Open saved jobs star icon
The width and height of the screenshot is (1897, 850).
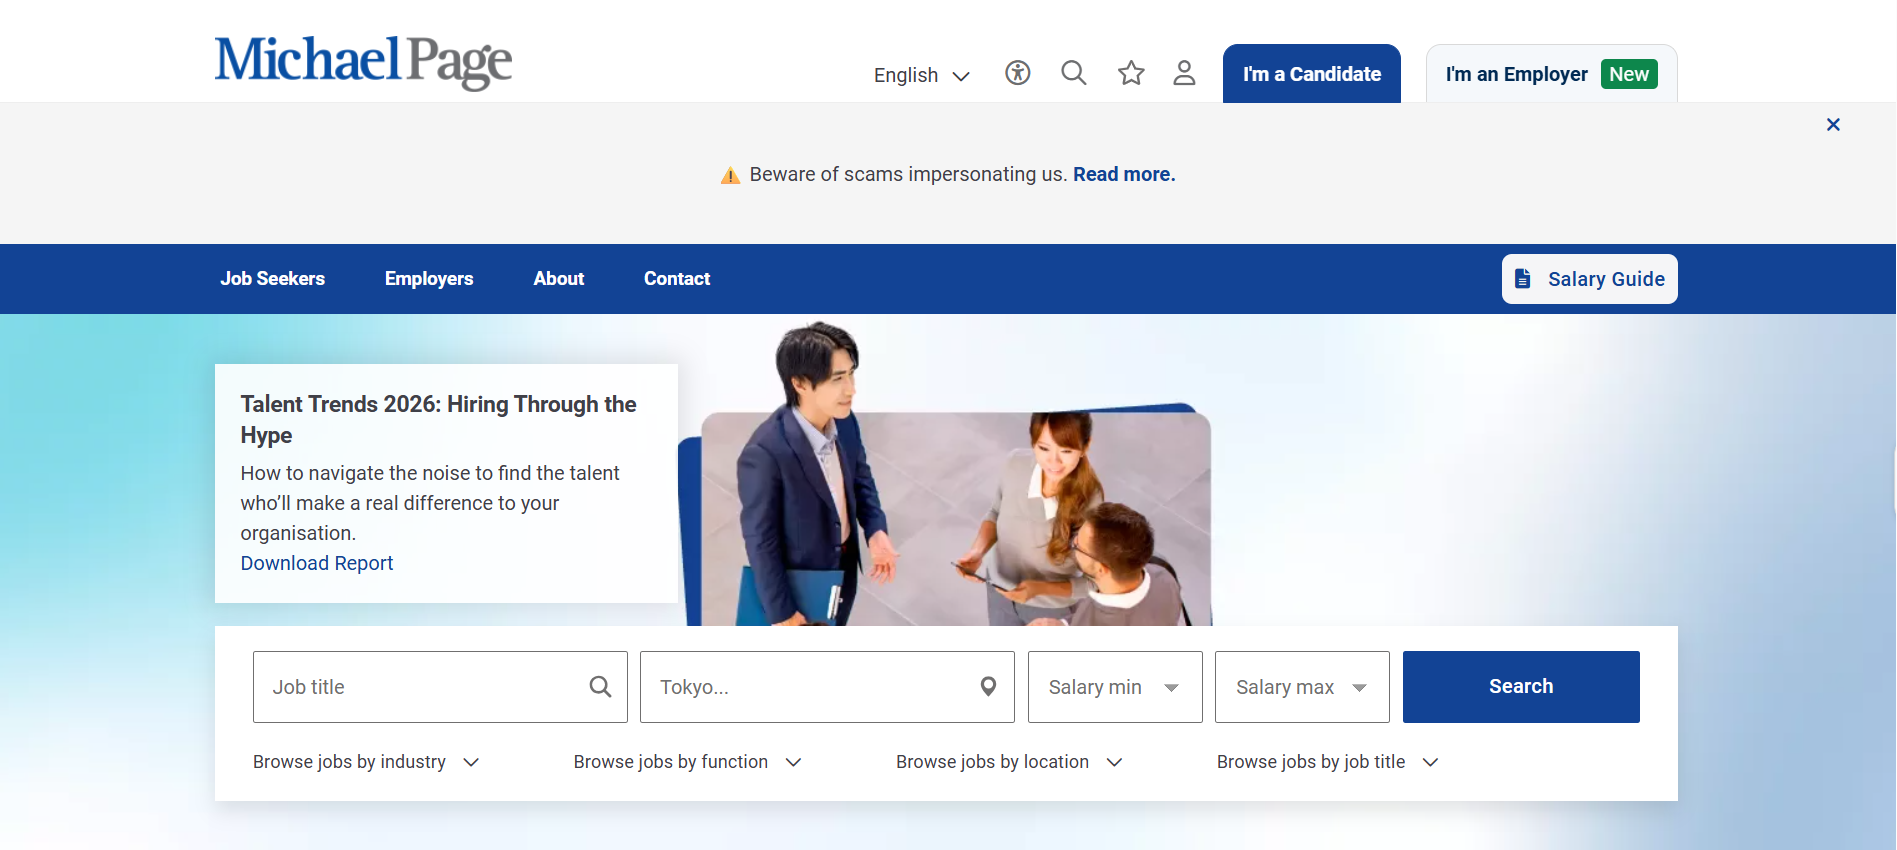point(1131,73)
